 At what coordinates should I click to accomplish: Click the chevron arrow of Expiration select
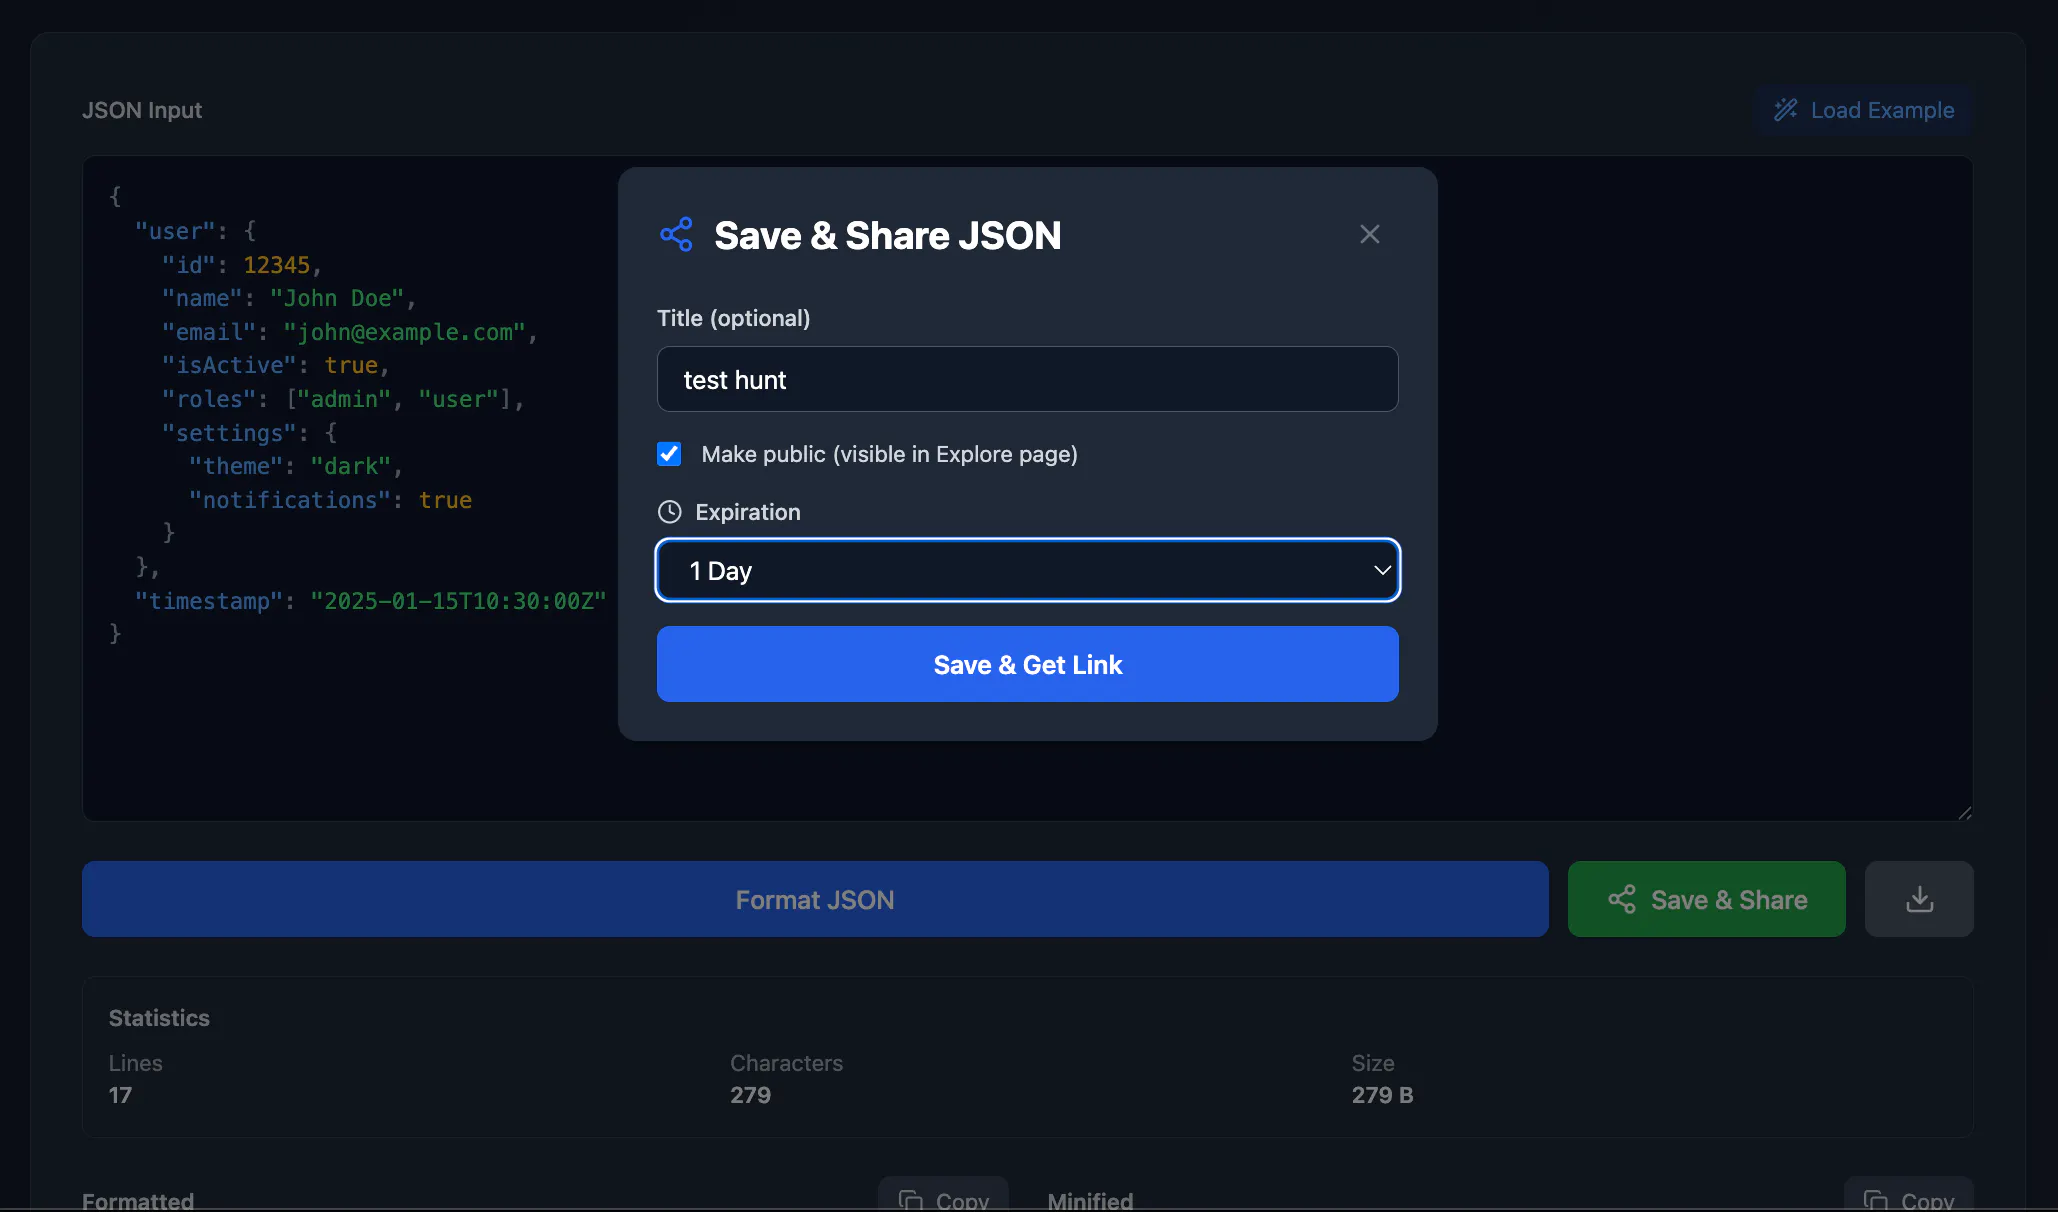tap(1382, 571)
